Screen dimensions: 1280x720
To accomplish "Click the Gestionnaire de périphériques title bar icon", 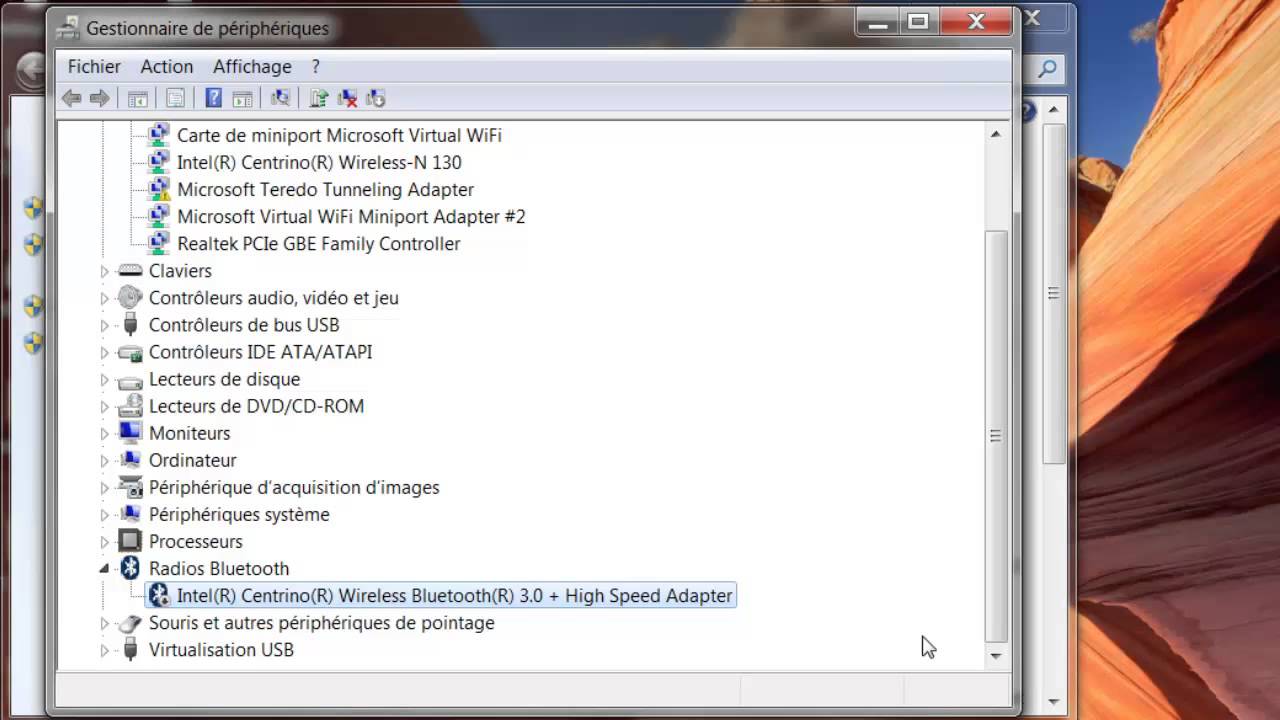I will (x=69, y=27).
